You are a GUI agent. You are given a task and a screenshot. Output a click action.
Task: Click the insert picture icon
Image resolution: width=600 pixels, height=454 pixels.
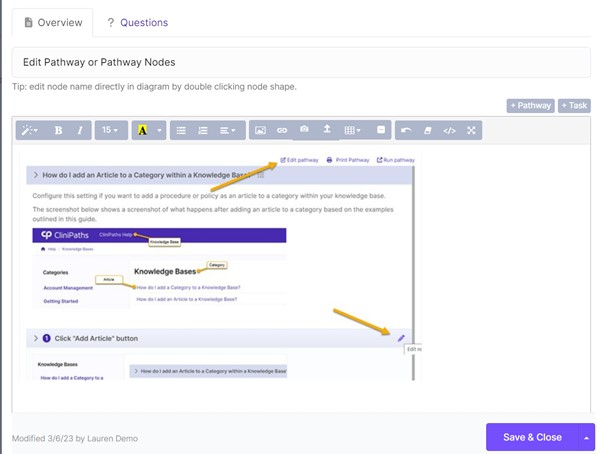[x=260, y=130]
